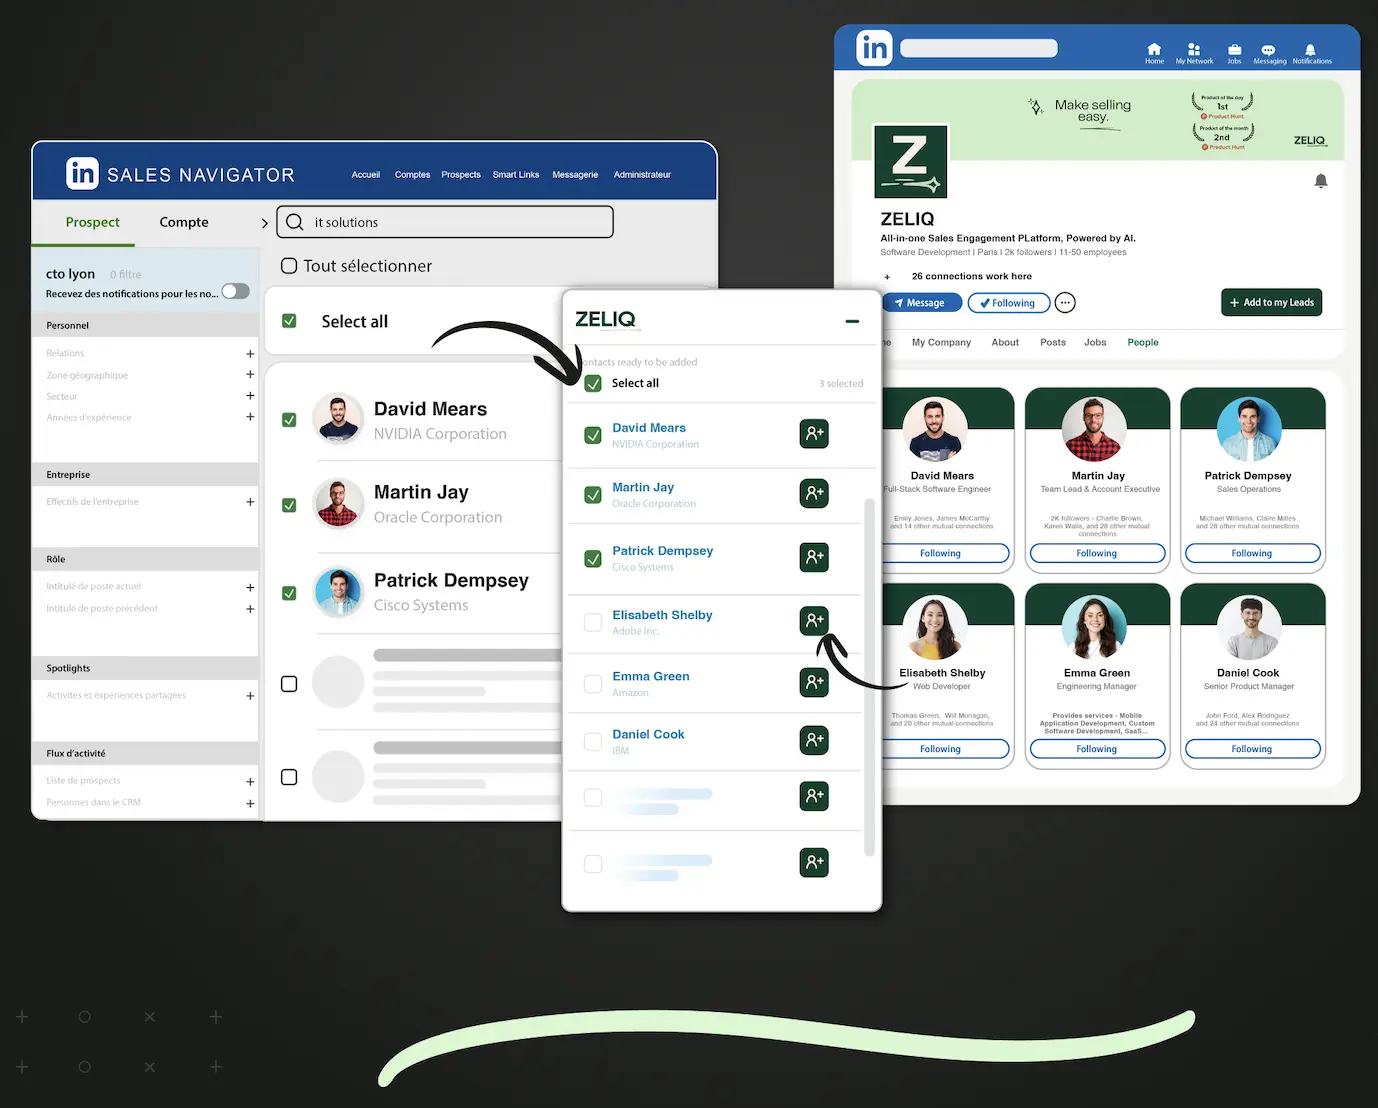Image resolution: width=1378 pixels, height=1108 pixels.
Task: Expand Liste de prospects filter
Action: click(250, 782)
